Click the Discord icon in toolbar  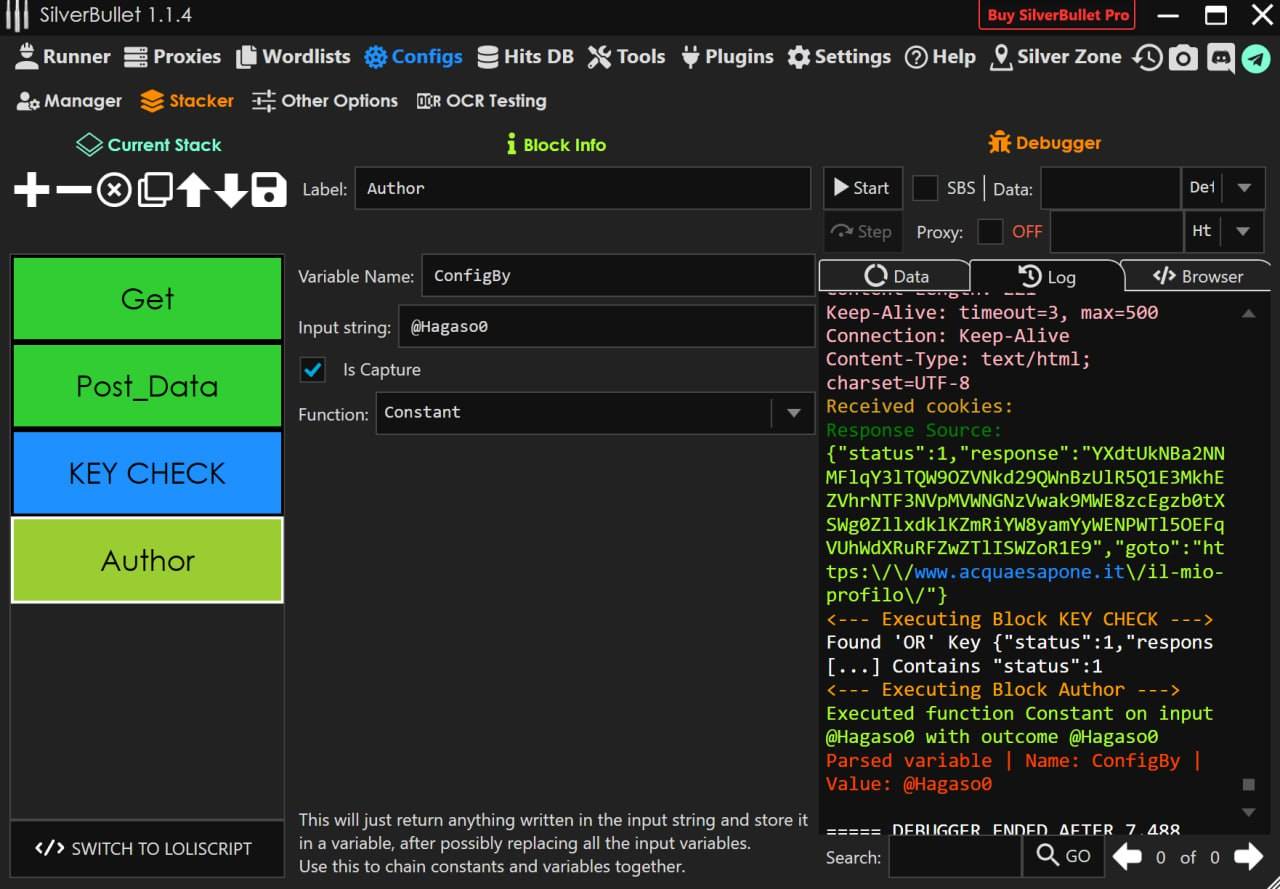(x=1219, y=58)
